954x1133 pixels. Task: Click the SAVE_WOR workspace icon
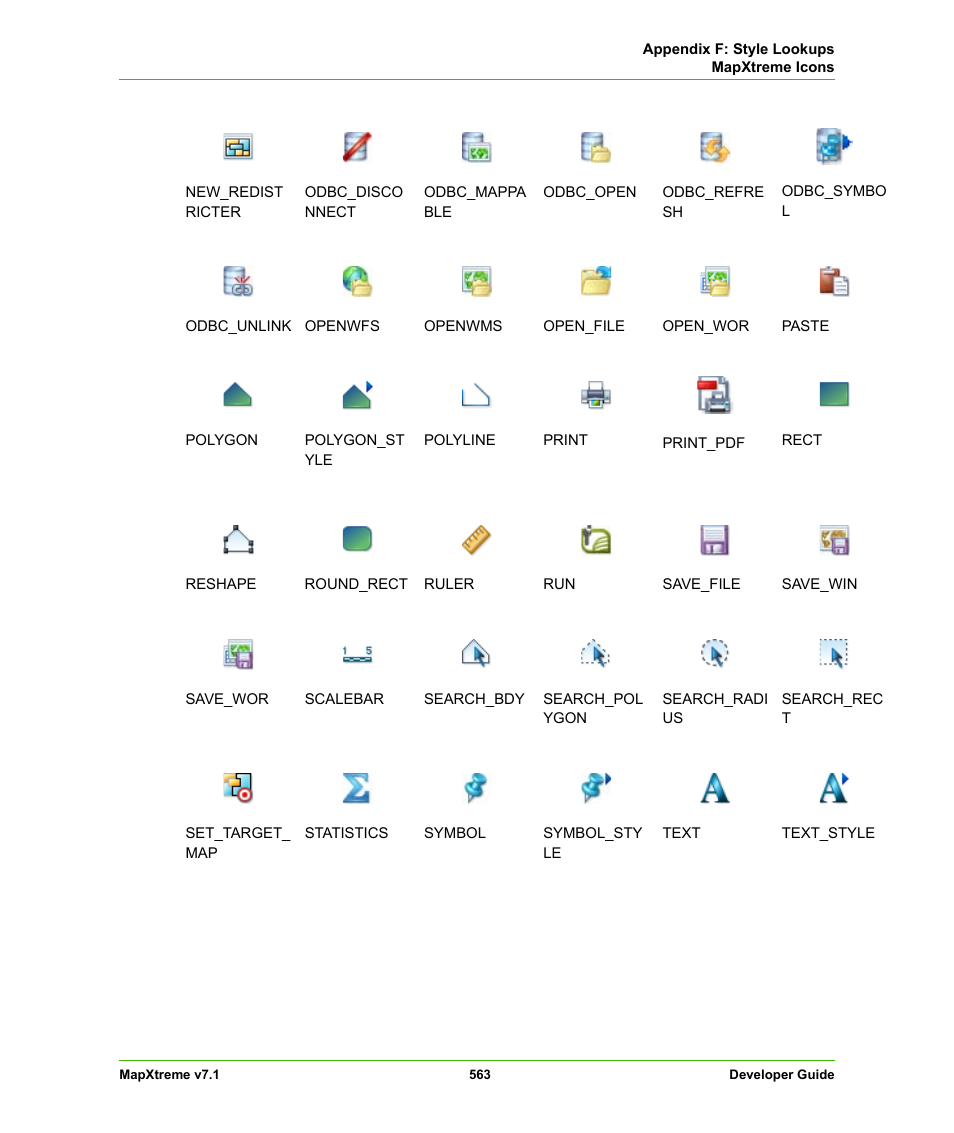(238, 654)
